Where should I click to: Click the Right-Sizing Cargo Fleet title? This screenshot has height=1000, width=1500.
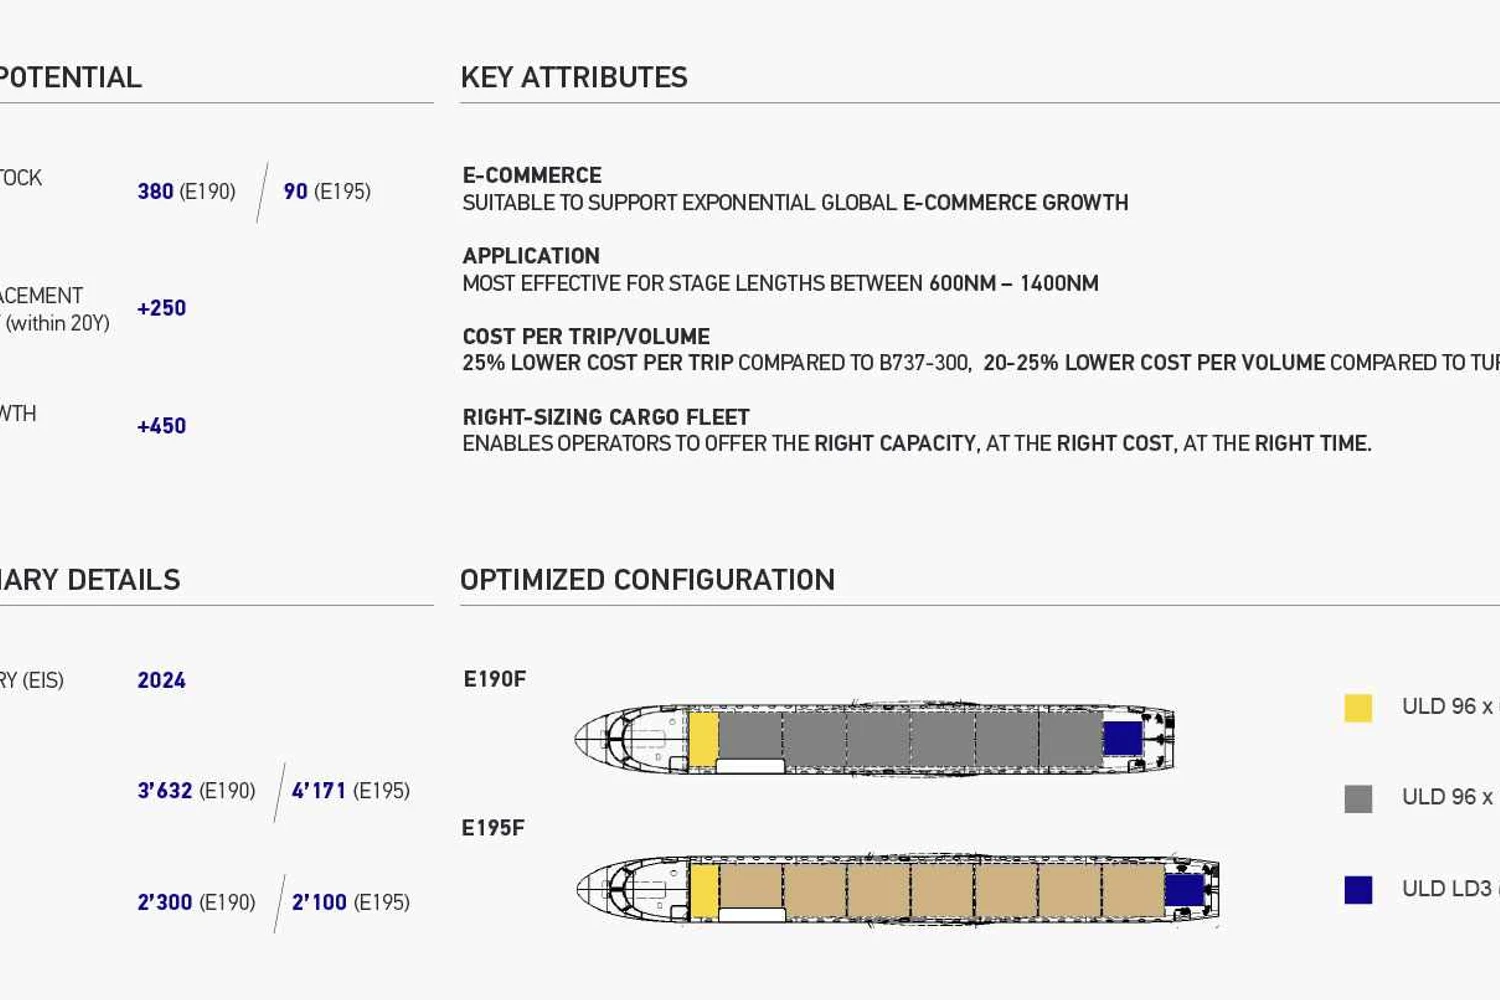(x=606, y=417)
